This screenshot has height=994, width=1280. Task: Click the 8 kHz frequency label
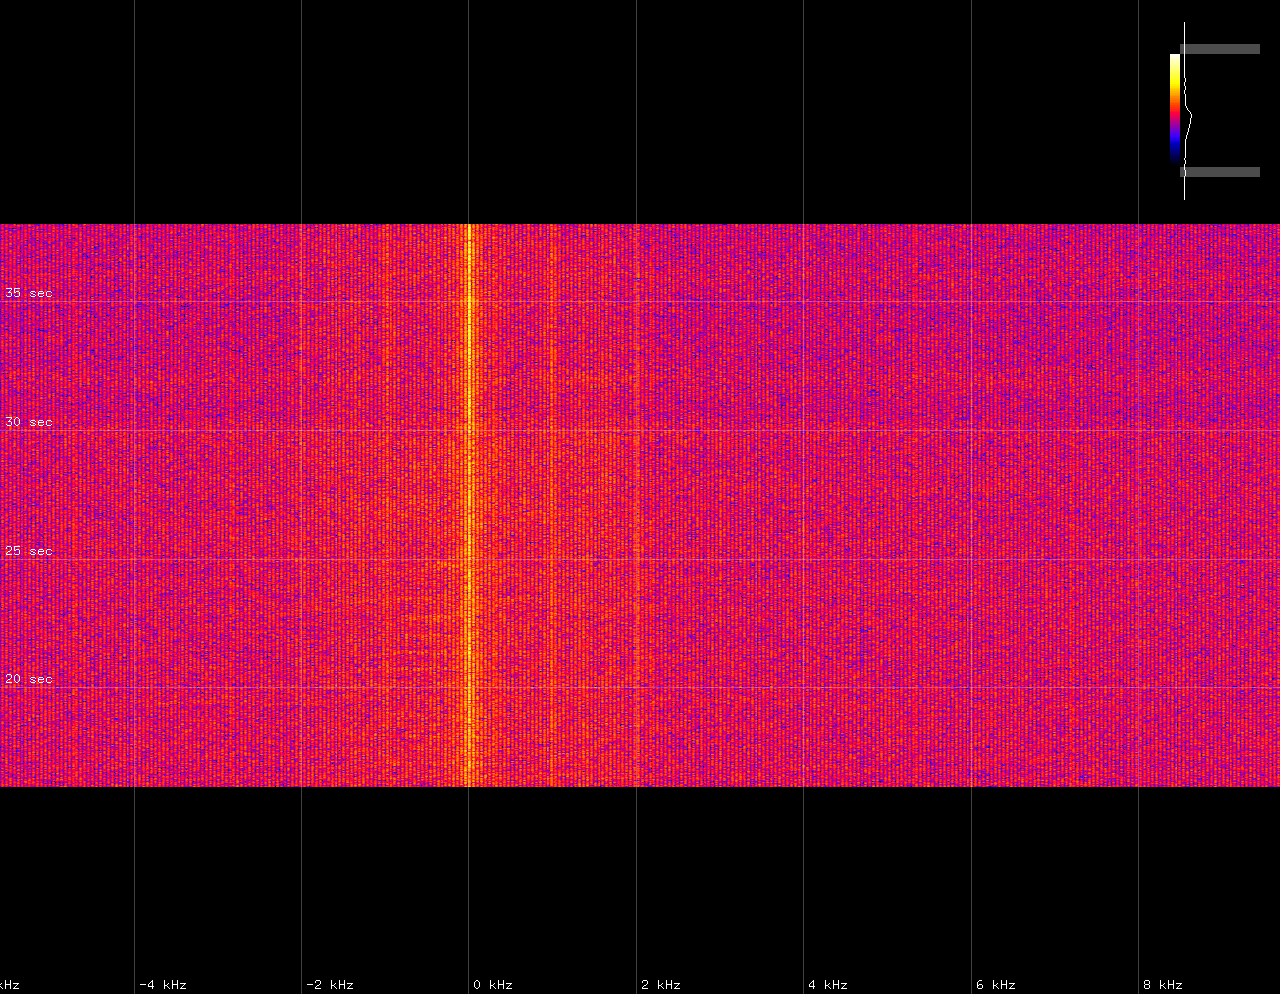click(1163, 985)
